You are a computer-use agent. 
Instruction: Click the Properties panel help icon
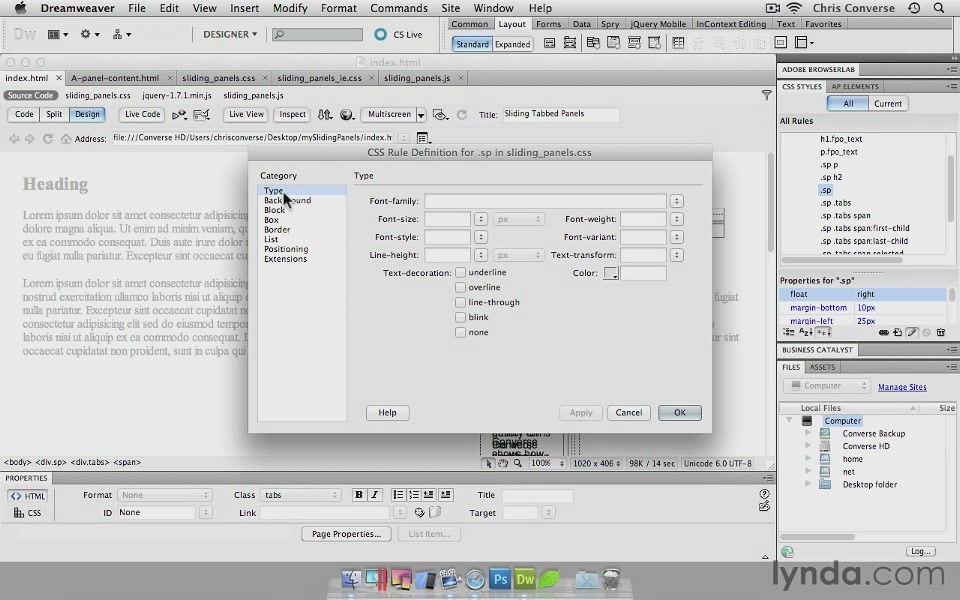(764, 493)
